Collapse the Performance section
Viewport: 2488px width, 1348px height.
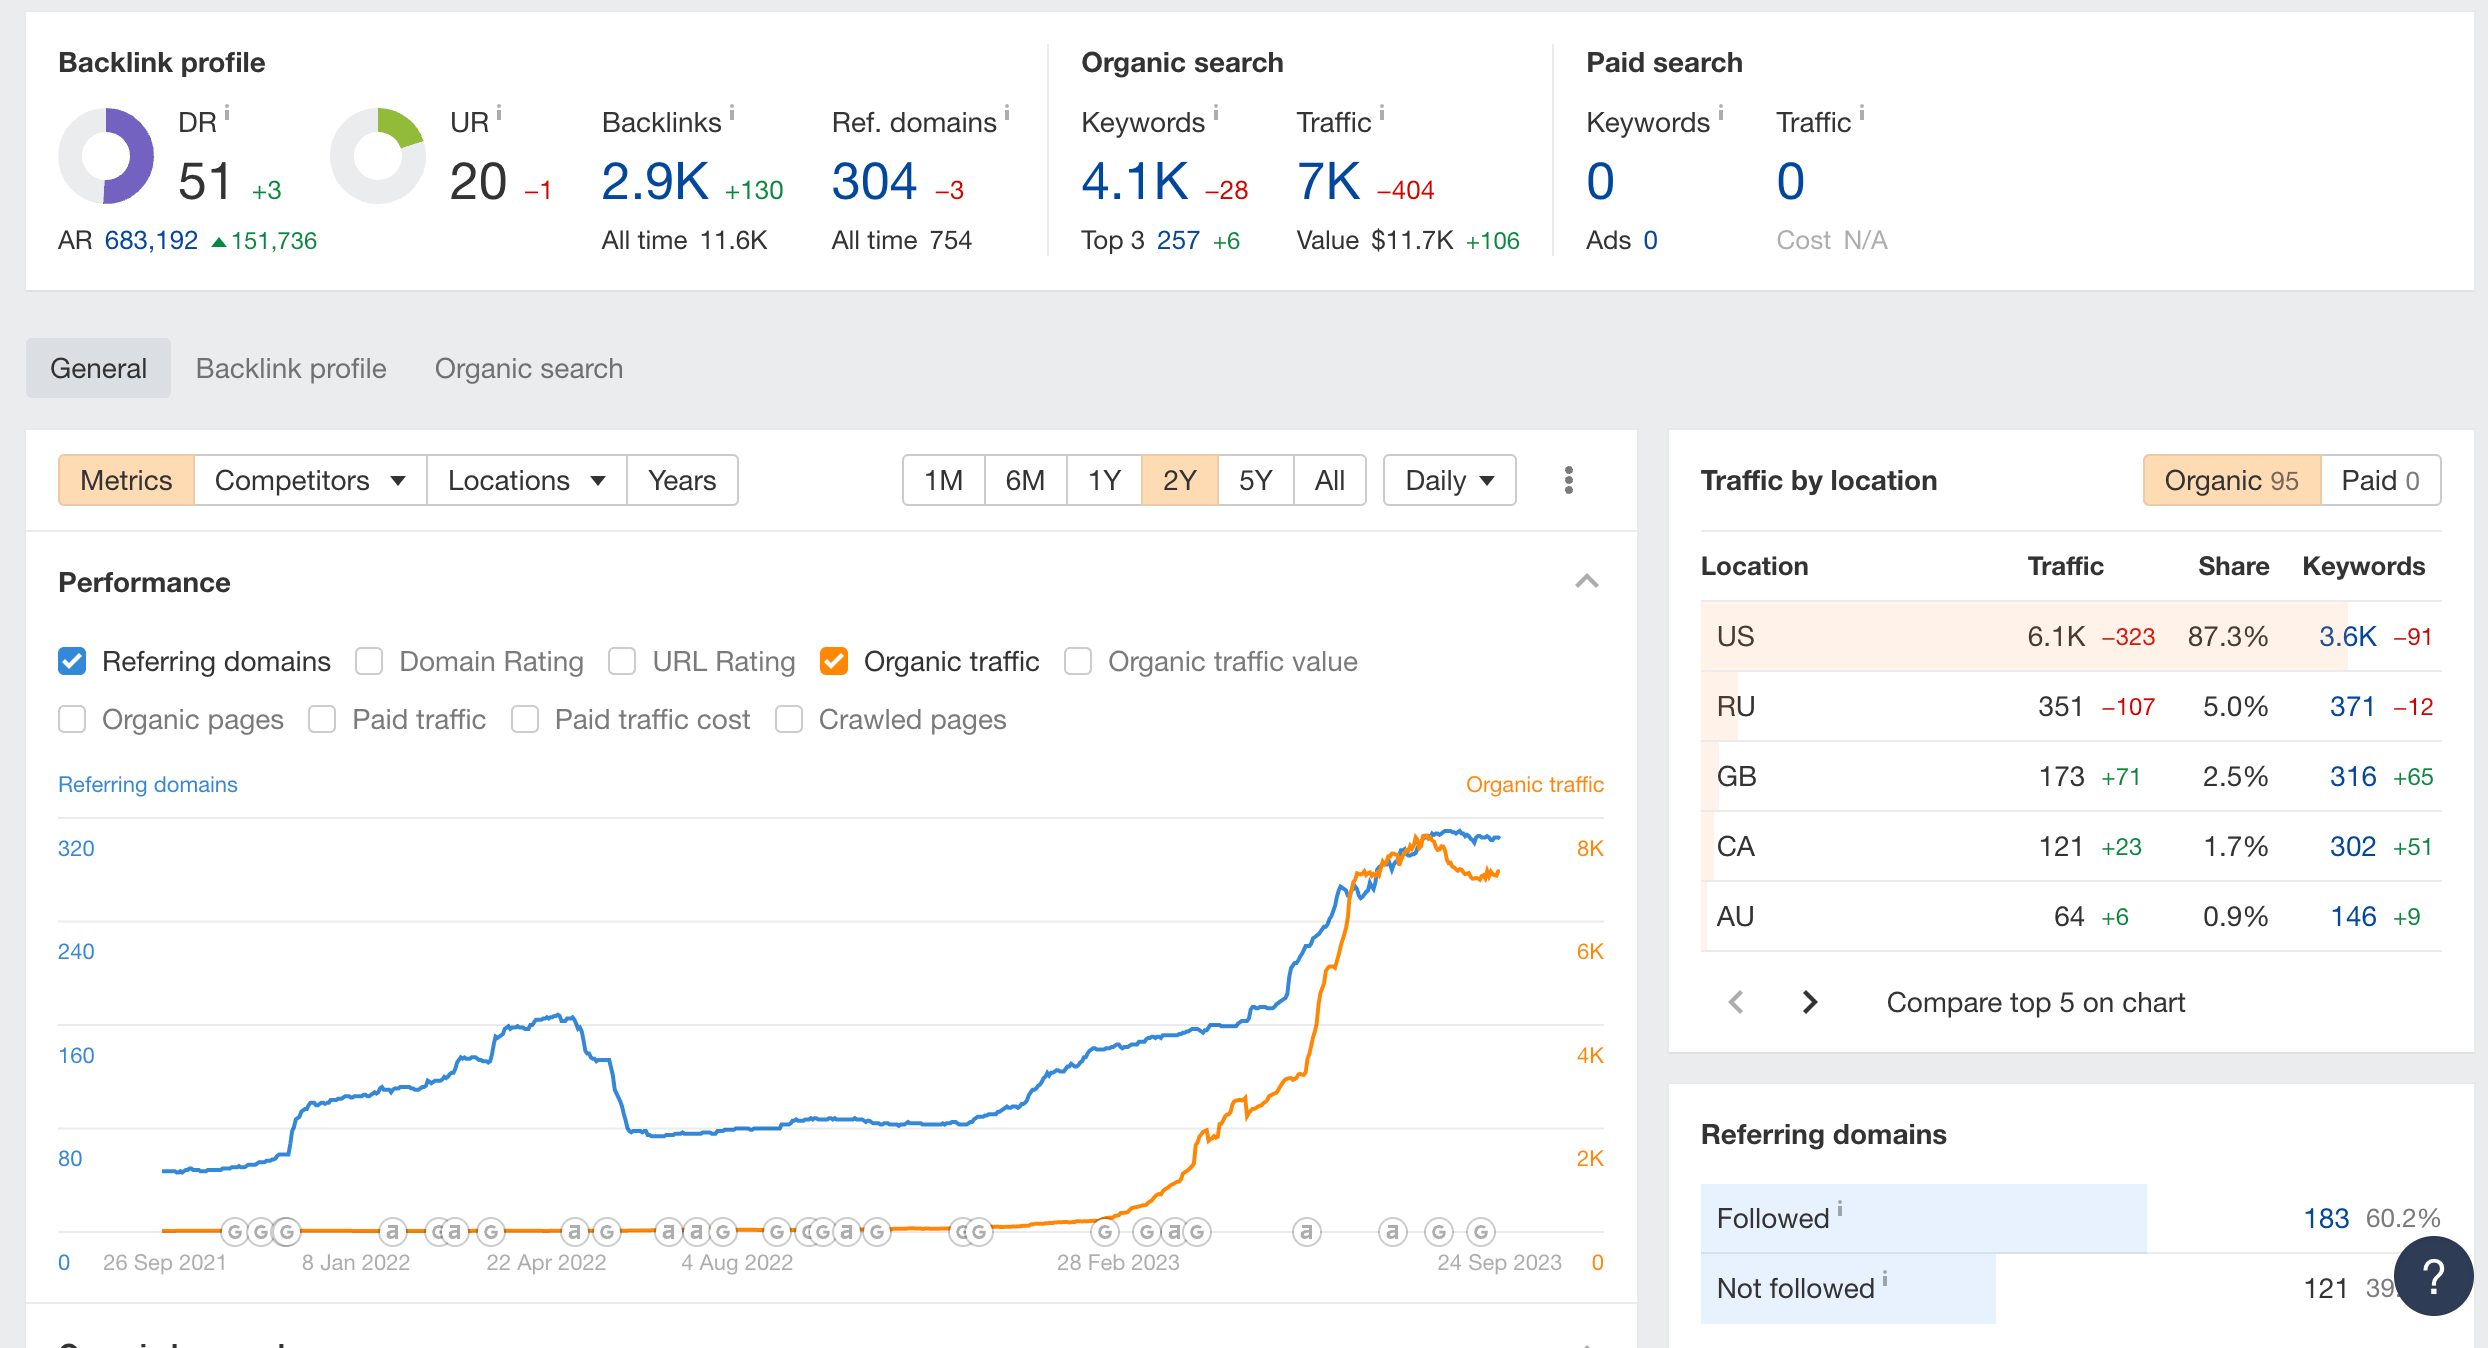pos(1587,582)
